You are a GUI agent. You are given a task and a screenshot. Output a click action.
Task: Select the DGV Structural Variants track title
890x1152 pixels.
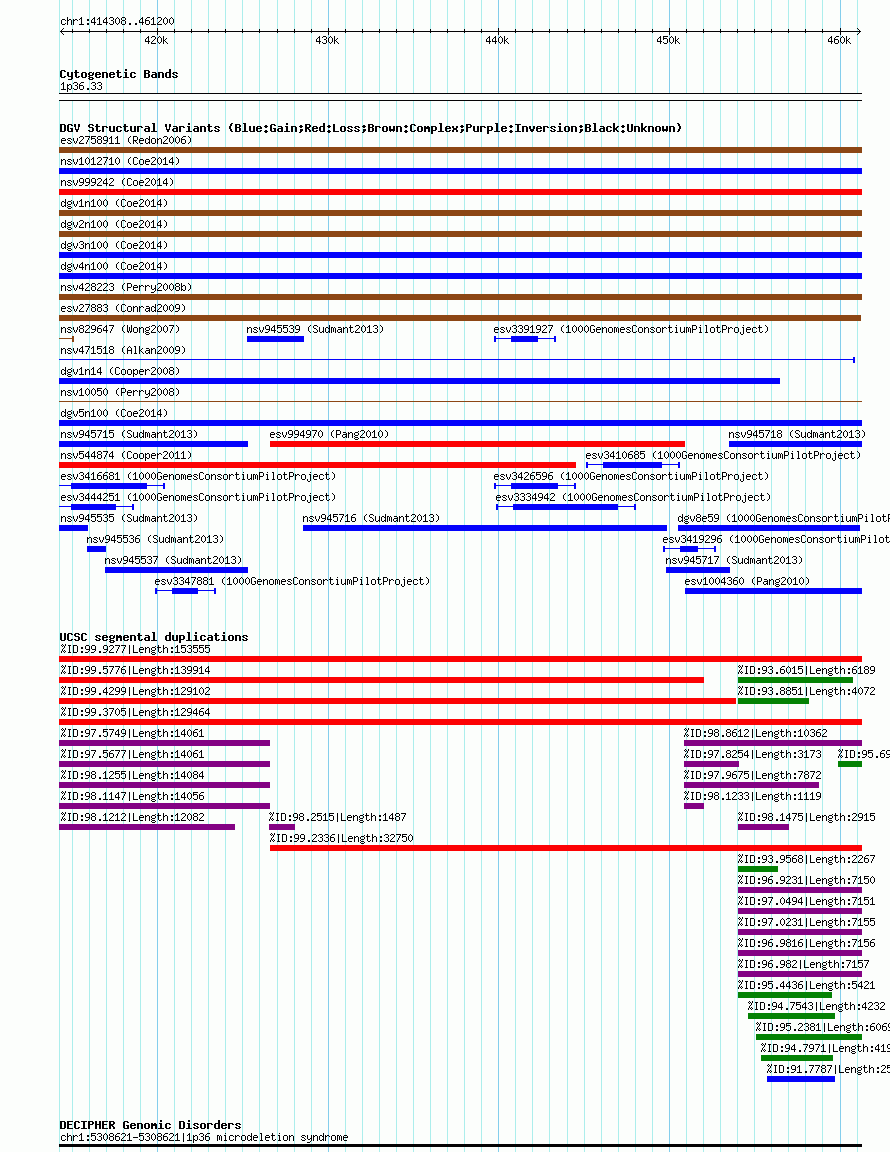(x=370, y=128)
